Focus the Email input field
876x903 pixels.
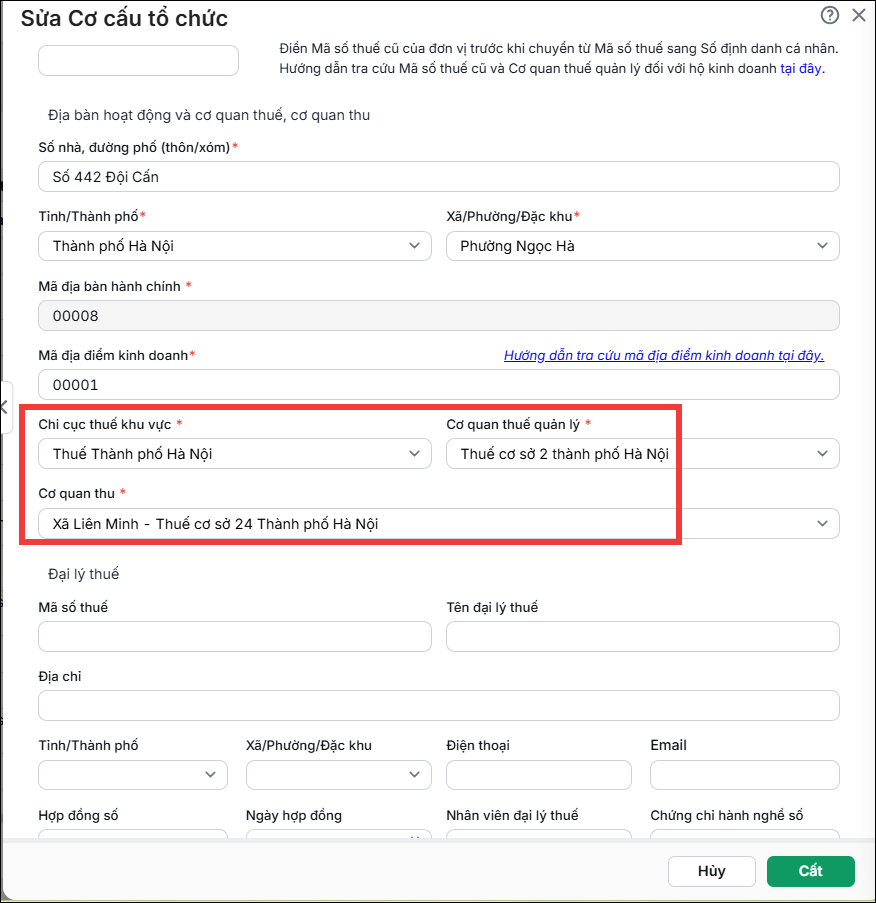(x=745, y=775)
